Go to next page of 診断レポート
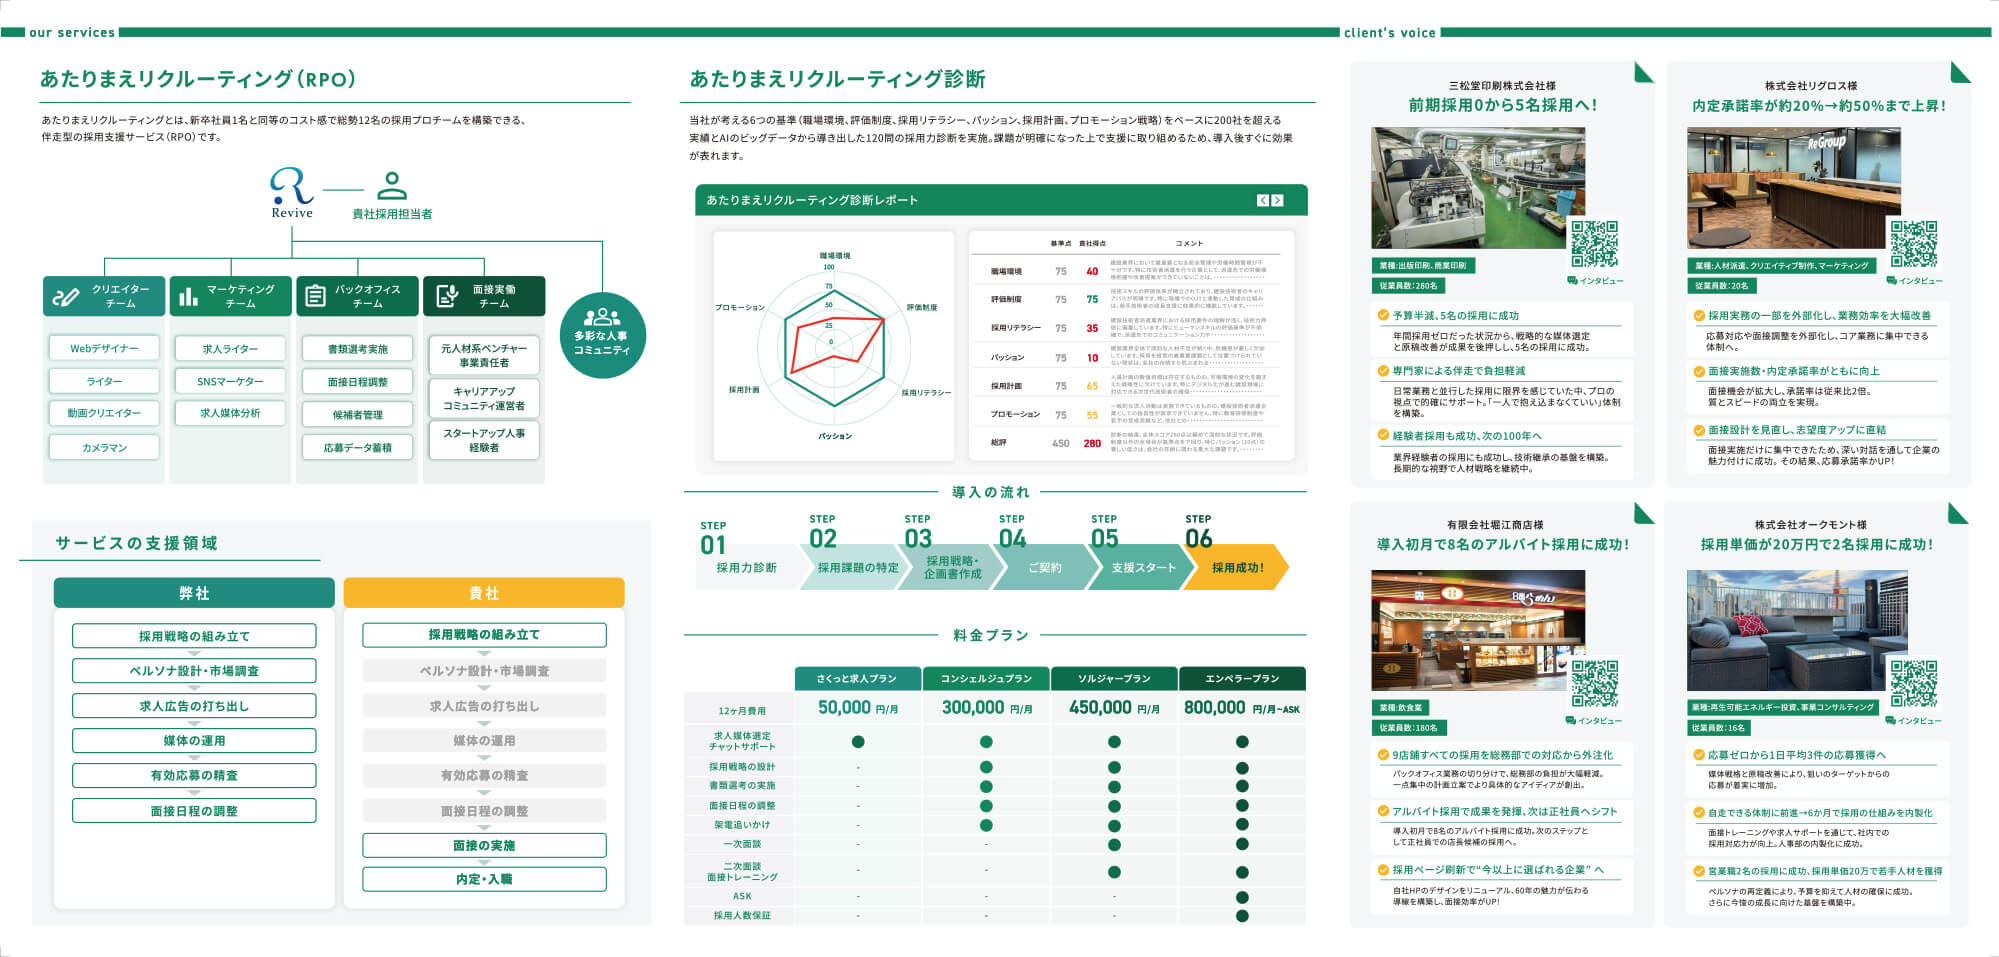 coord(1277,201)
